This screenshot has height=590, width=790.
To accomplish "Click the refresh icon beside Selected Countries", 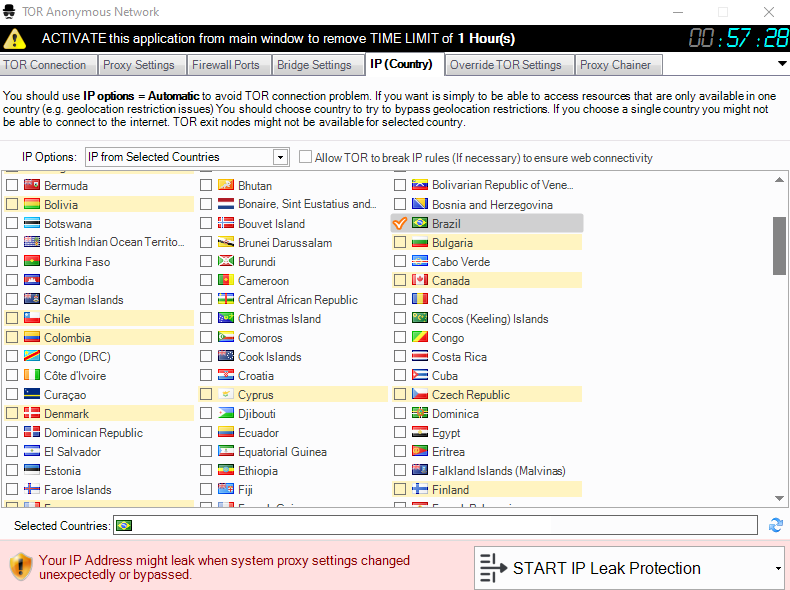I will (x=776, y=525).
